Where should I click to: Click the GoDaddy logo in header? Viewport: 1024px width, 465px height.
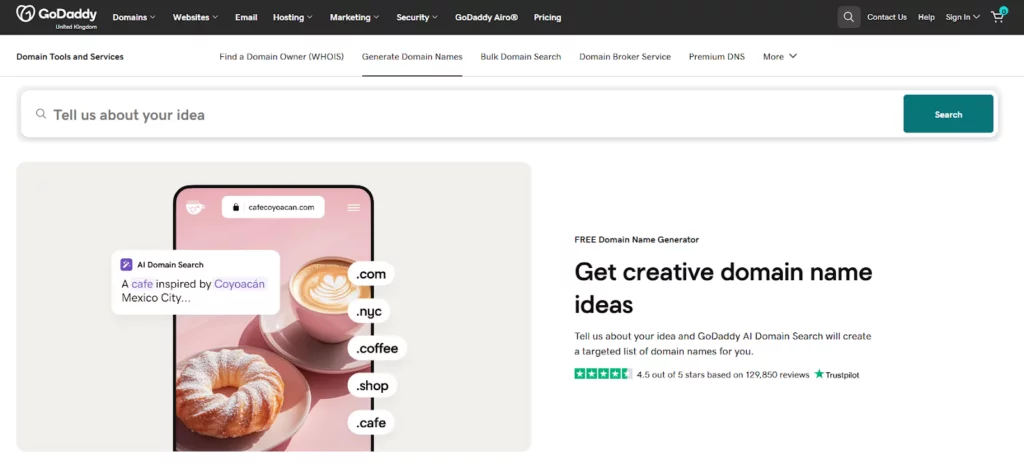tap(56, 17)
